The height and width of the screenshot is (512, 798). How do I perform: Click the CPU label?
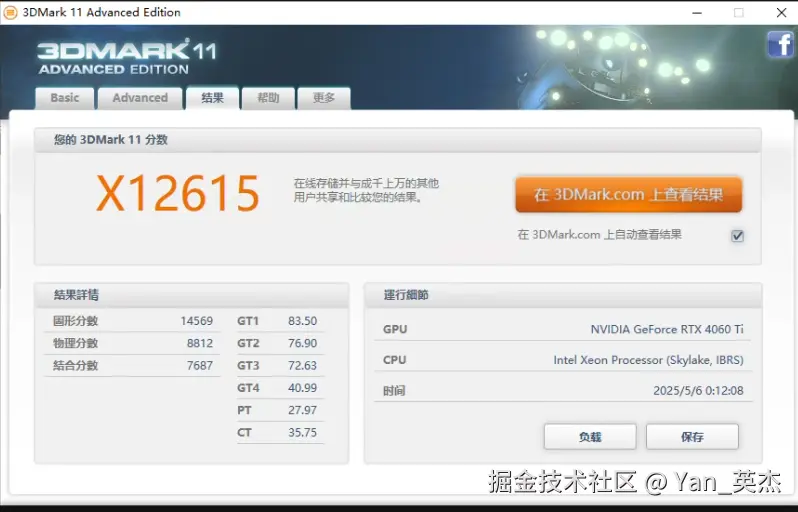pos(394,360)
